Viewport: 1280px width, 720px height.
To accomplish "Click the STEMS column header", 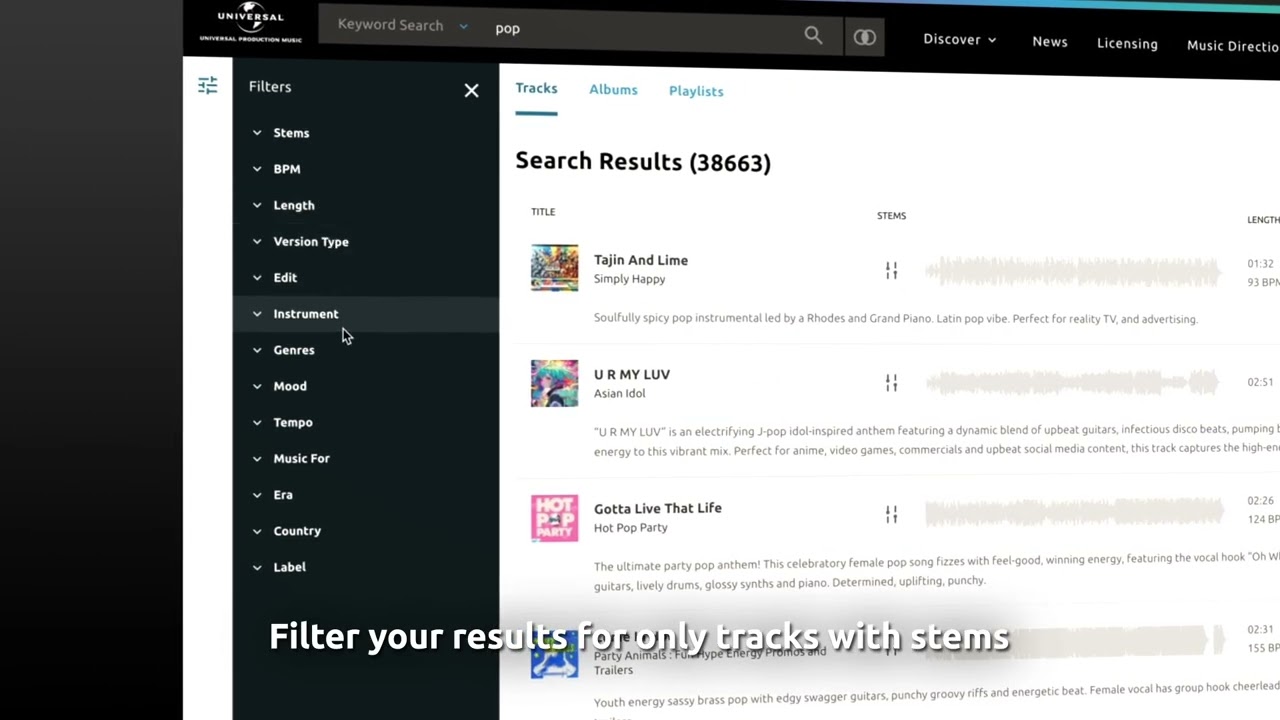I will click(891, 216).
